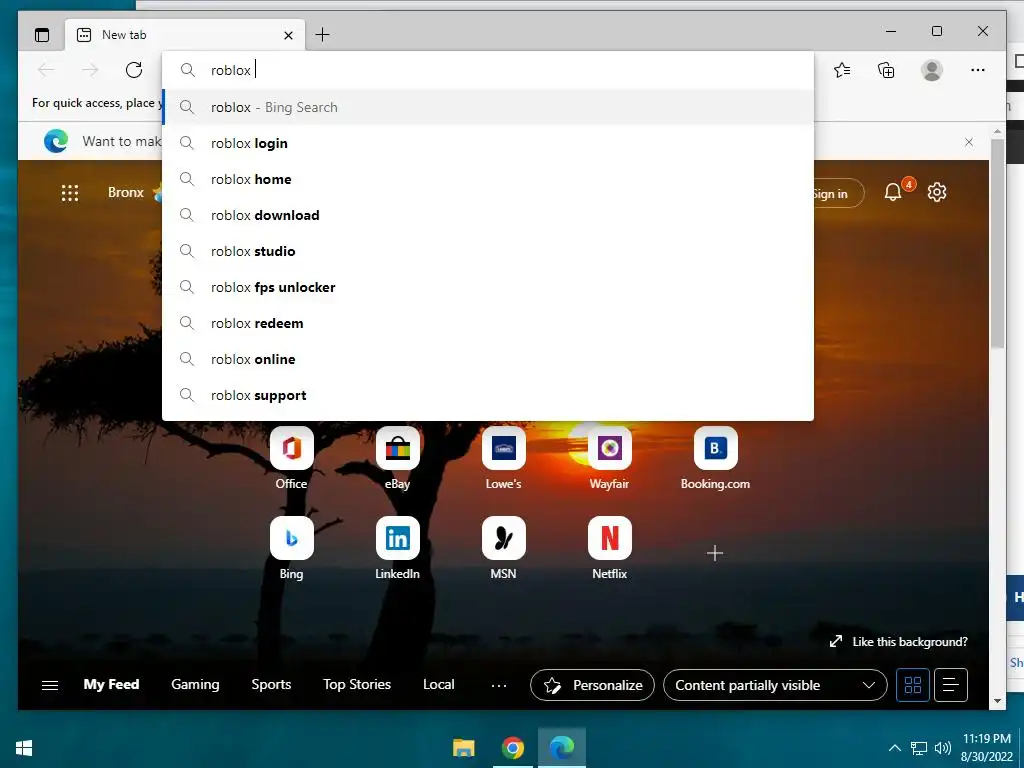Click Like this background link
The height and width of the screenshot is (768, 1024).
click(x=899, y=642)
